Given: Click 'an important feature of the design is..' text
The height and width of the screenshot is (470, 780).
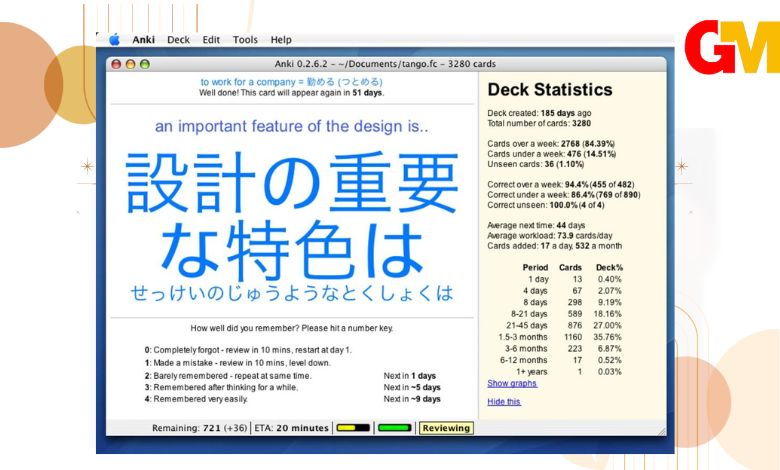Looking at the screenshot, I should tap(292, 126).
